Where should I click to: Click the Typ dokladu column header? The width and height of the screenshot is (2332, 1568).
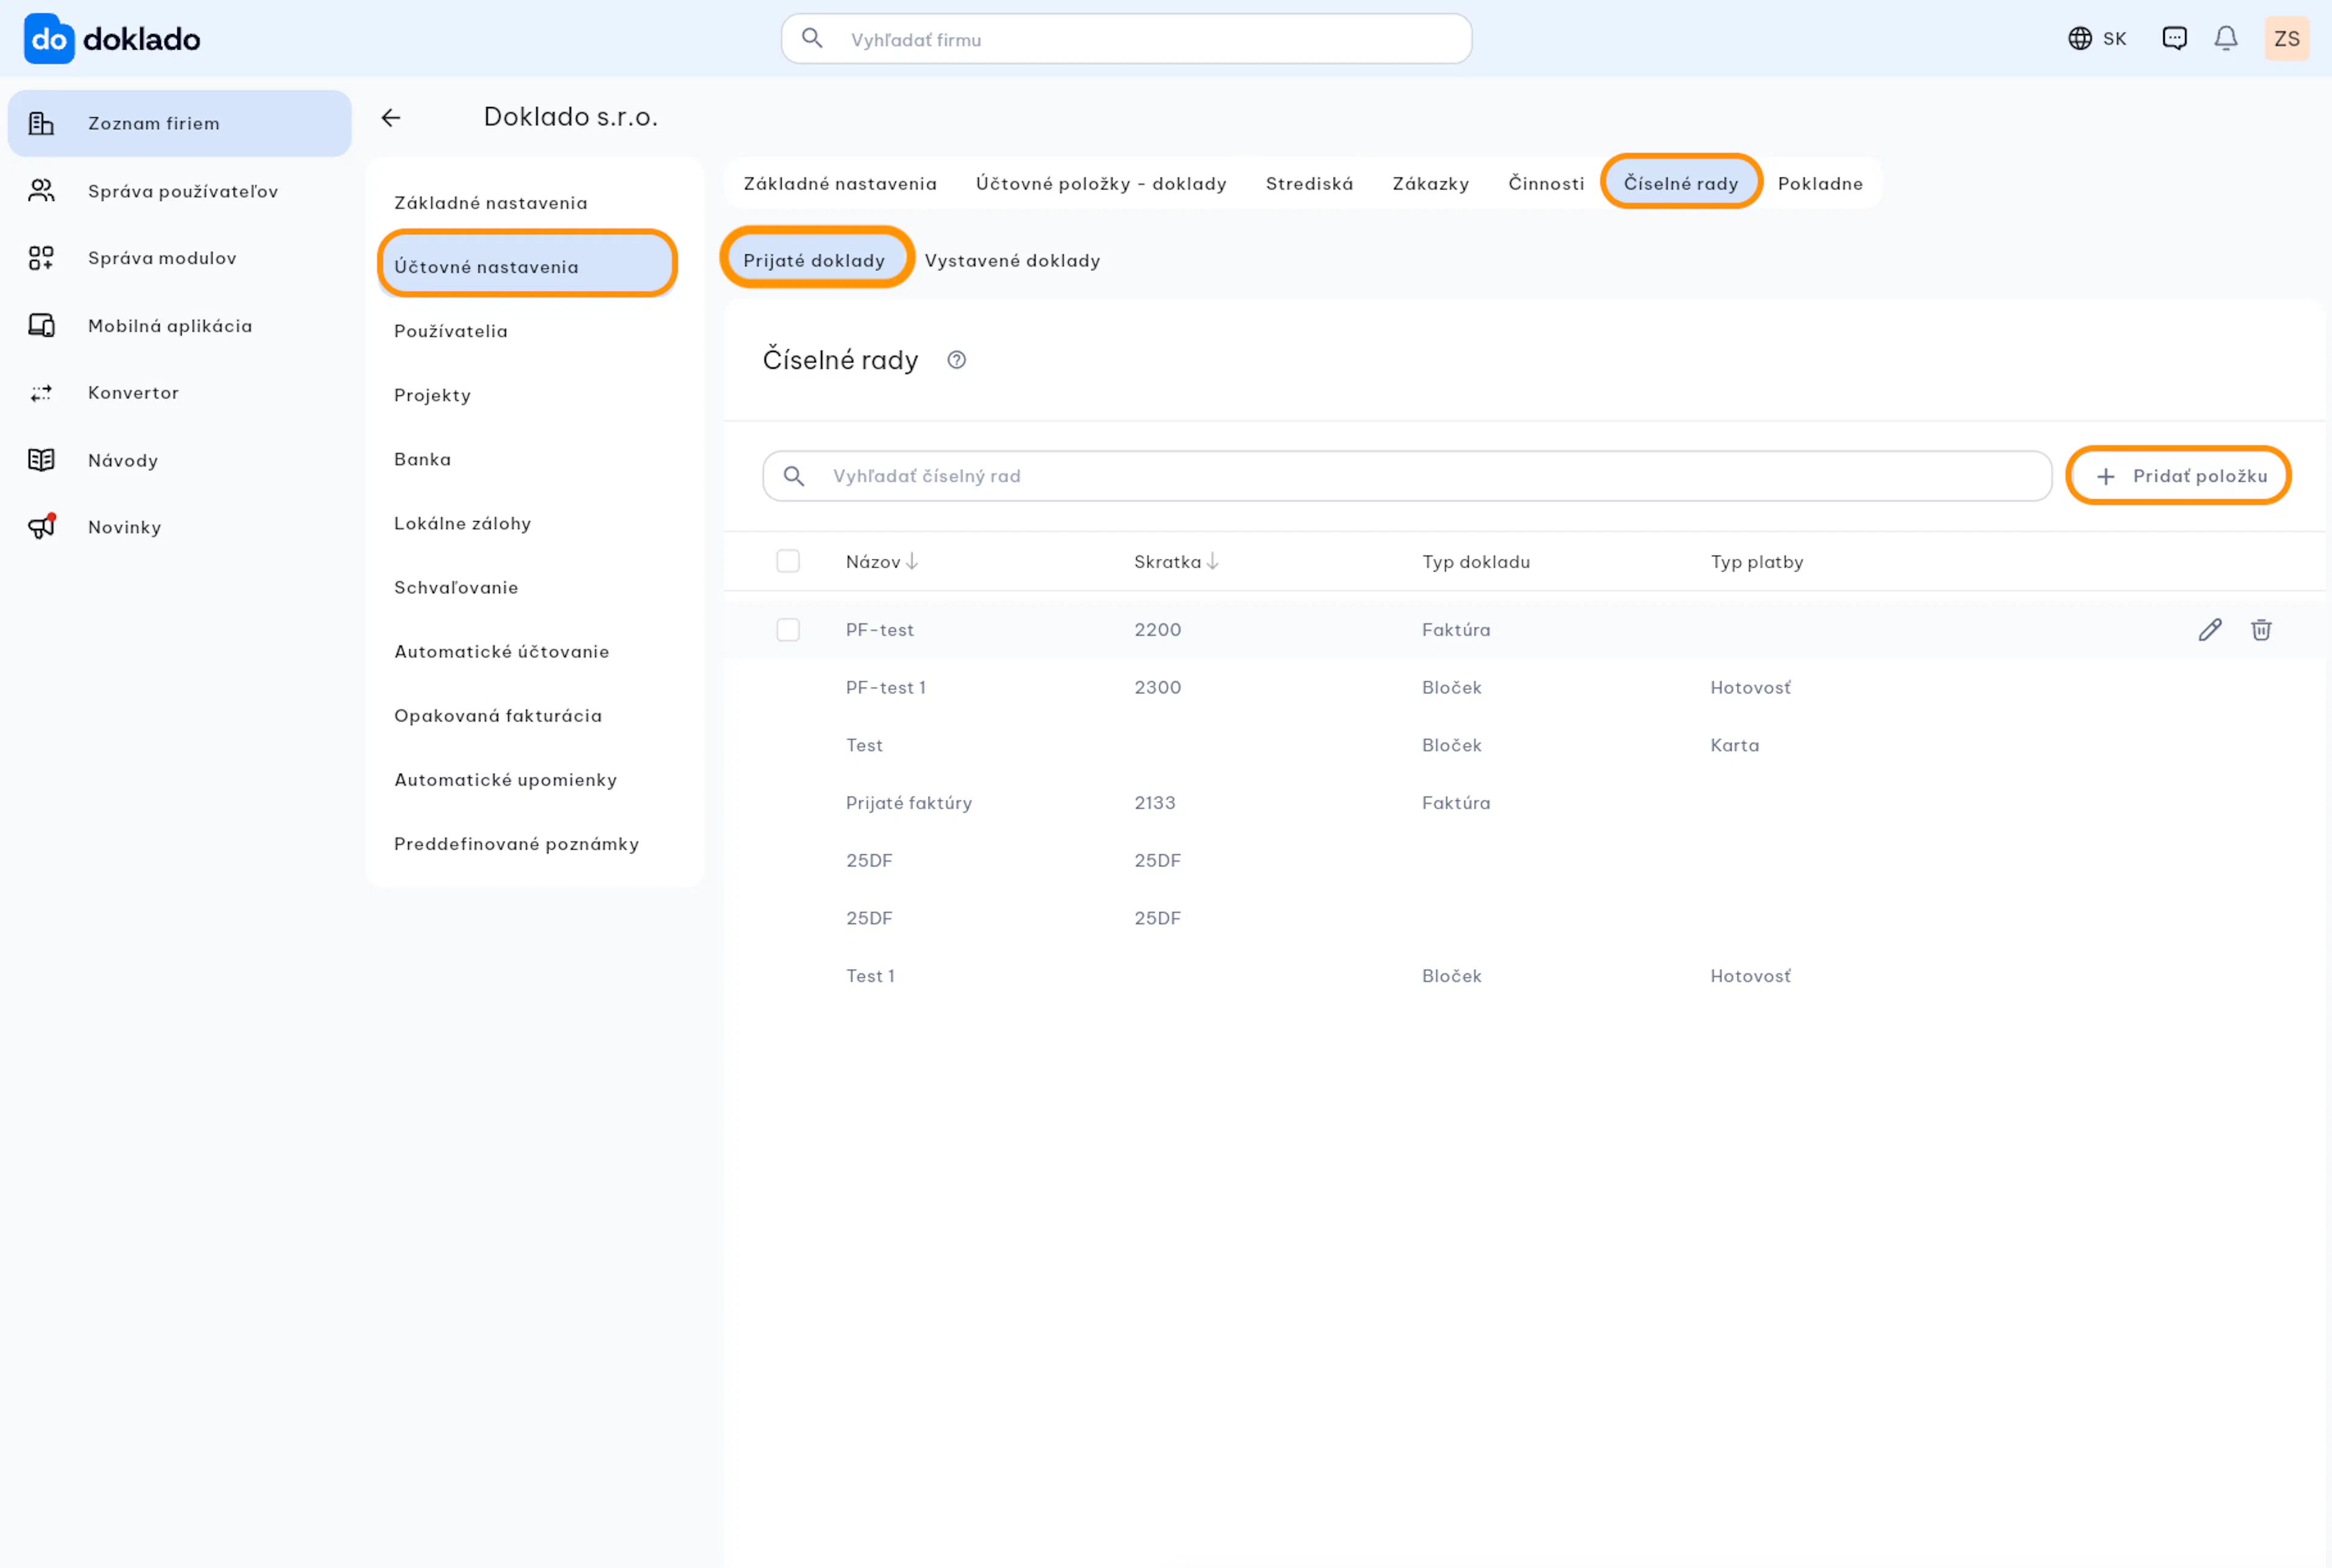(1476, 562)
